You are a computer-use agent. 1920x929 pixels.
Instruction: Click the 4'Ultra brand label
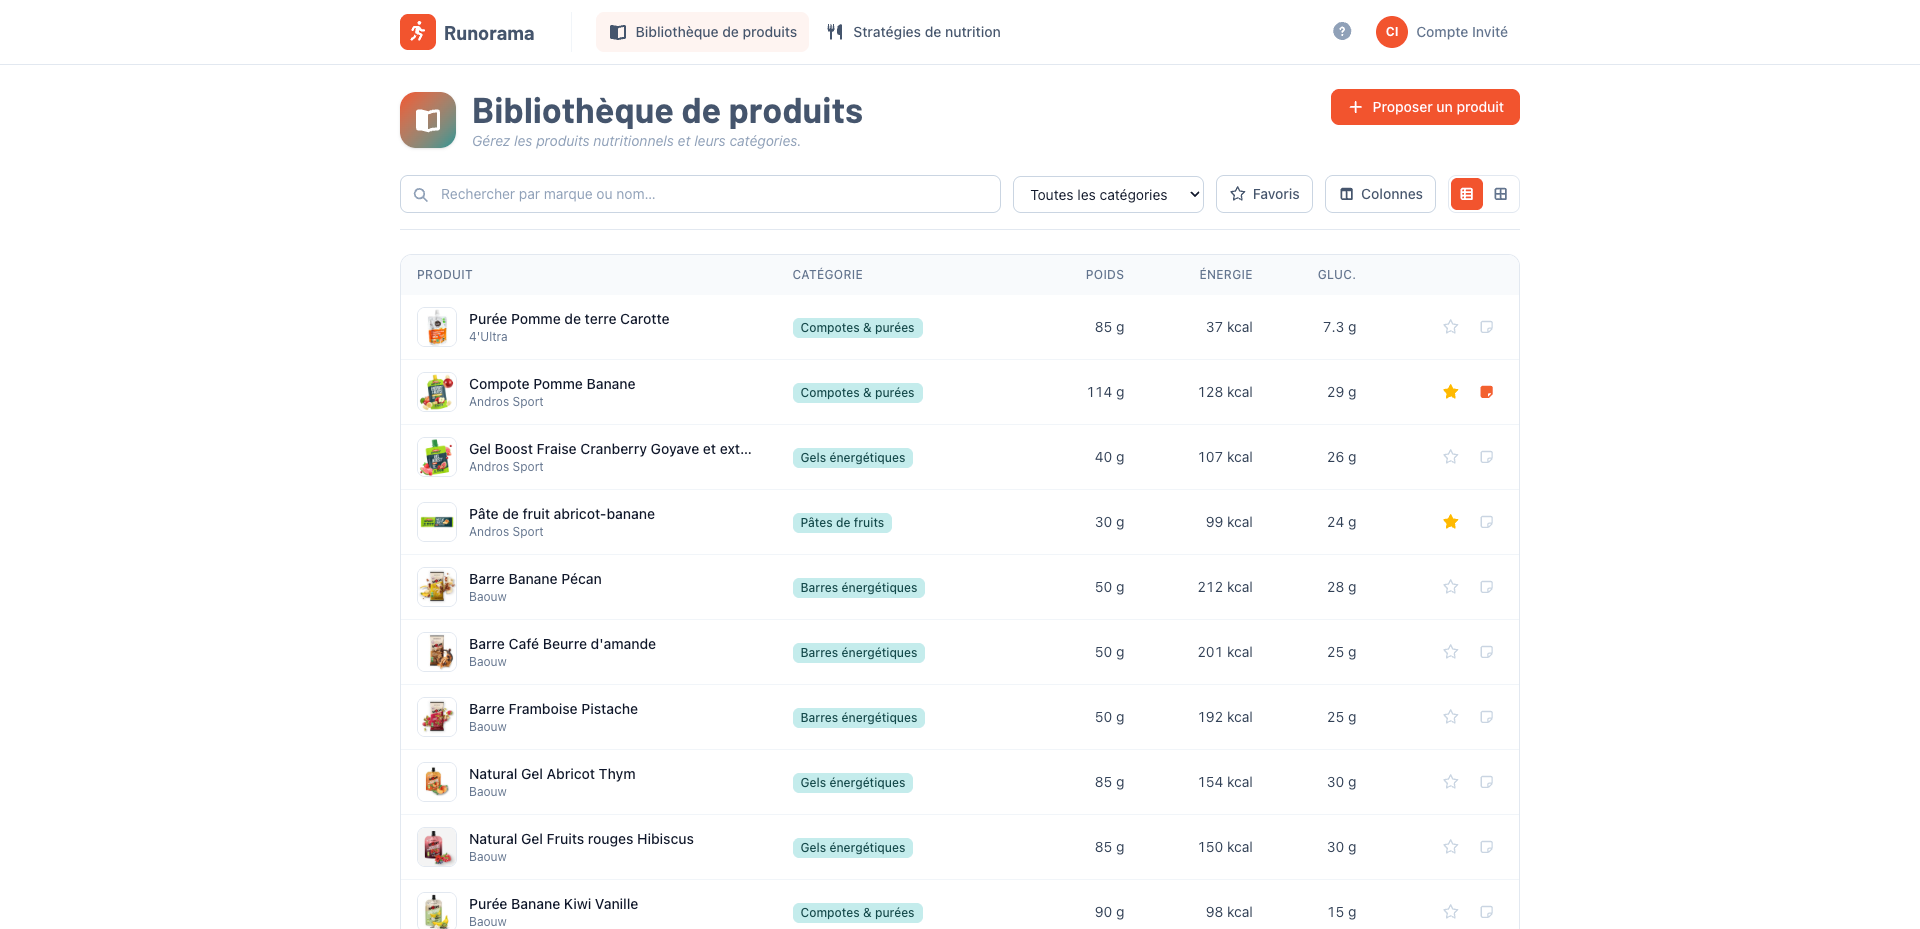point(488,337)
